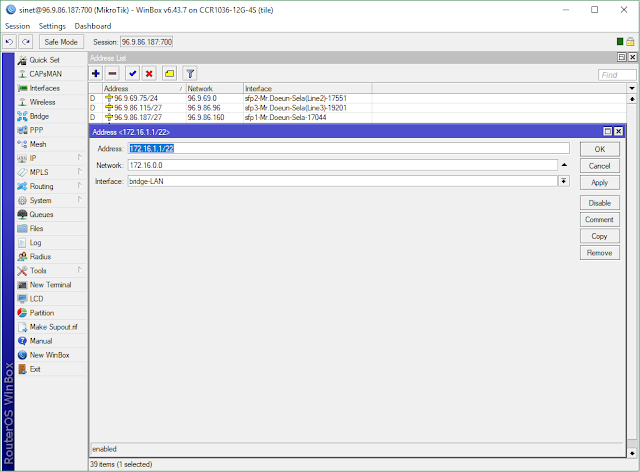Viewport: 640px width, 472px height.
Task: Open the column selector dropdown in Address List
Action: [x=632, y=88]
